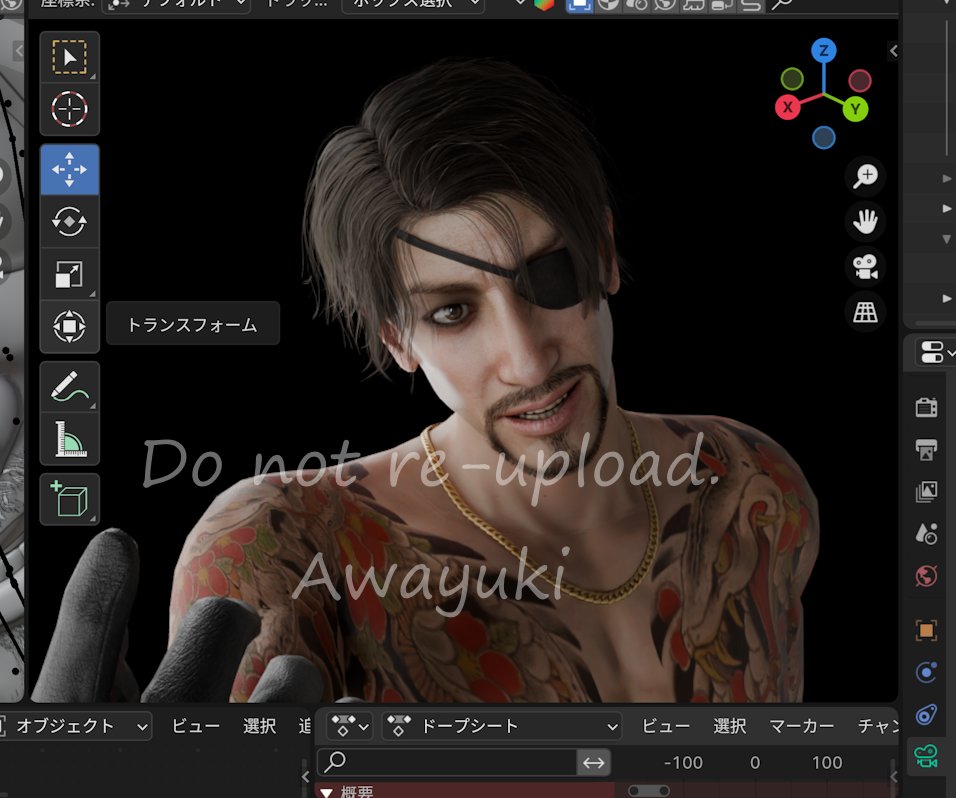Toggle the invert filter arrows button
The image size is (956, 798).
pyautogui.click(x=594, y=762)
